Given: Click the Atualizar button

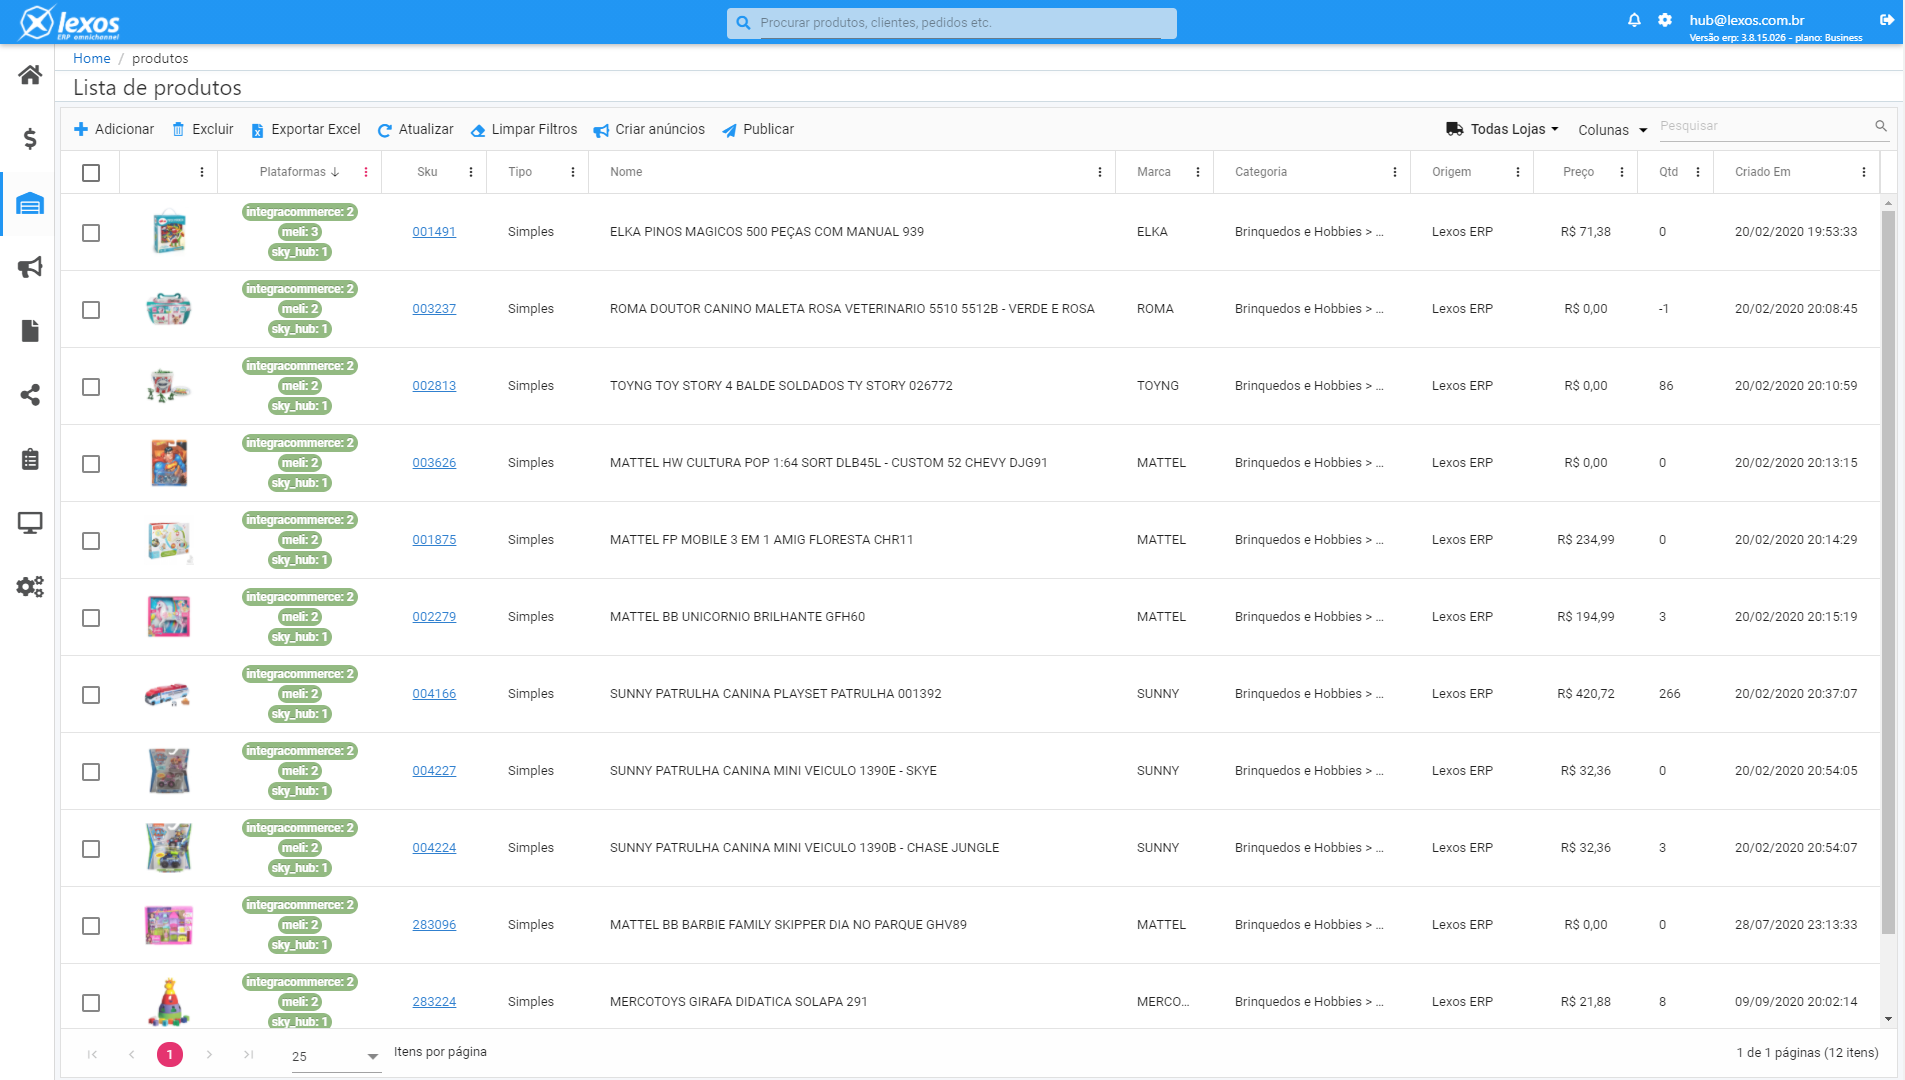Looking at the screenshot, I should pos(415,129).
